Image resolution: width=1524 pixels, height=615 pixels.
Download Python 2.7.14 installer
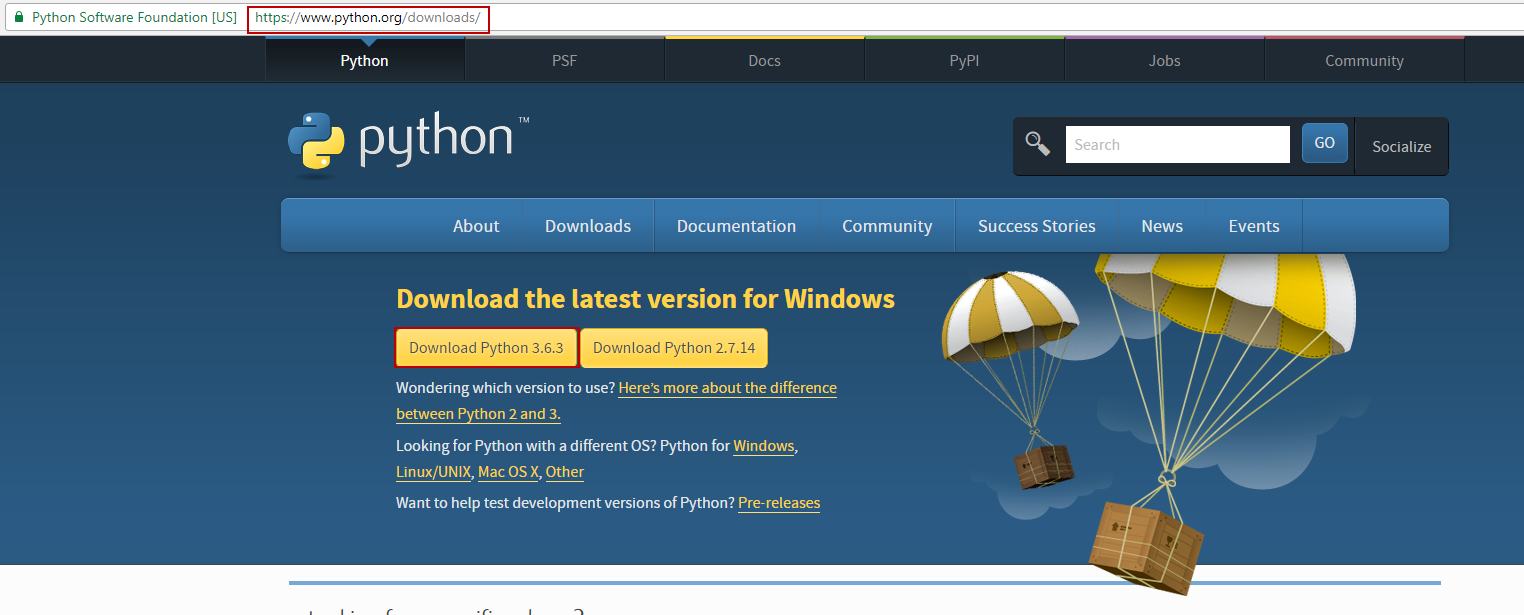click(674, 348)
